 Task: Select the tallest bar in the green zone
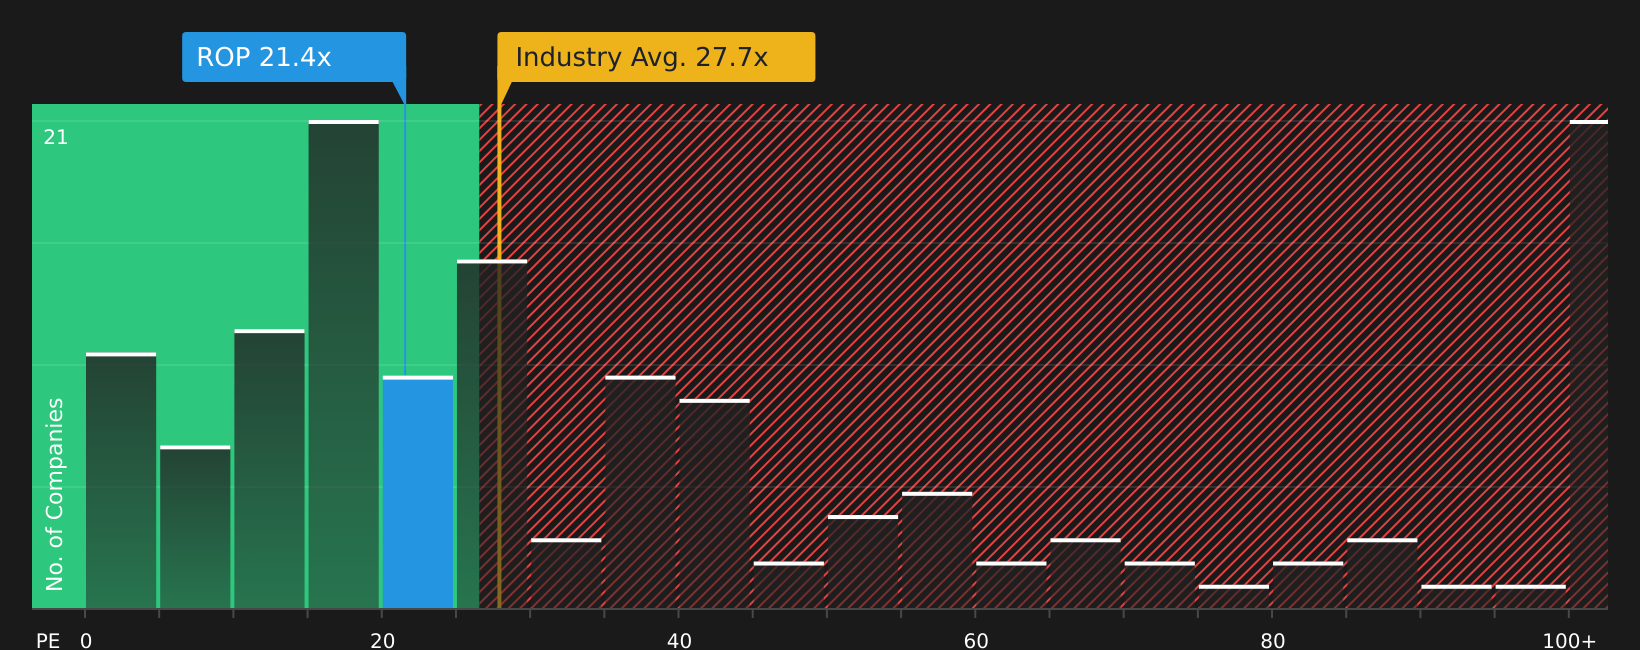(x=344, y=364)
